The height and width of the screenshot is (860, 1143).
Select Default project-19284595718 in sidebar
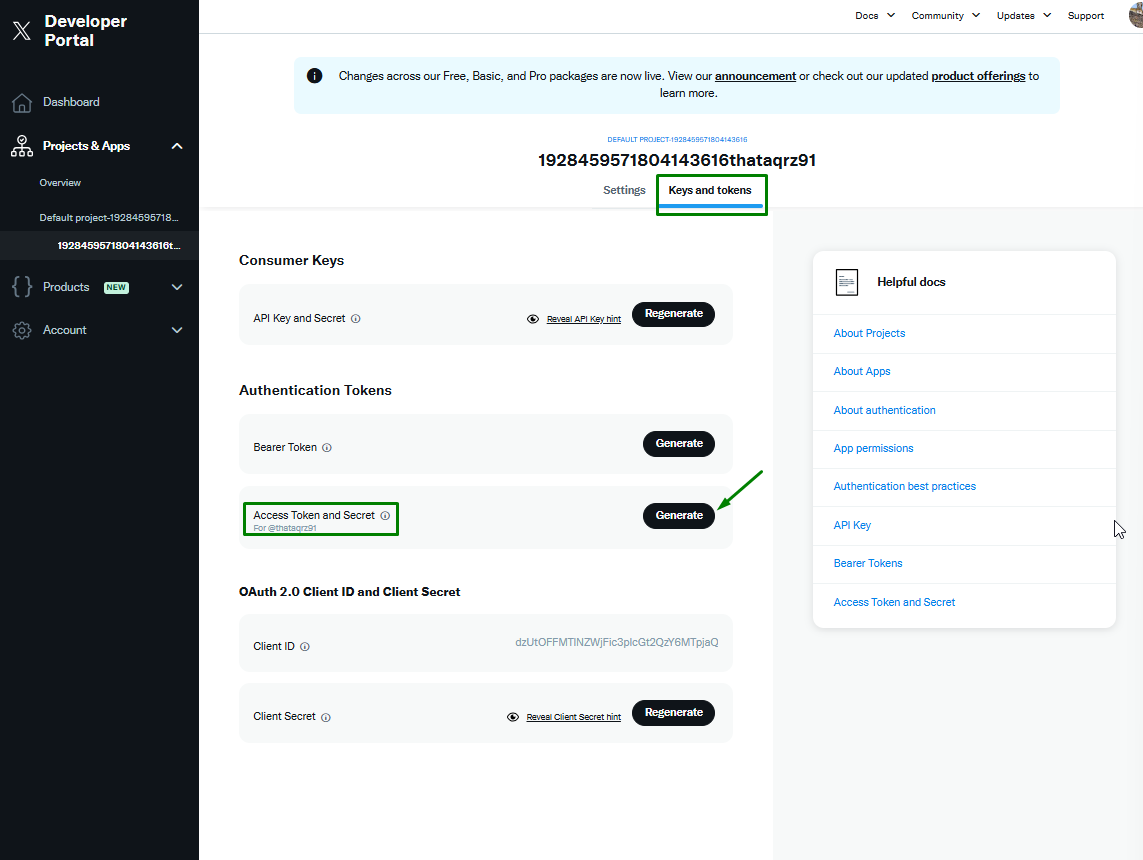(109, 218)
